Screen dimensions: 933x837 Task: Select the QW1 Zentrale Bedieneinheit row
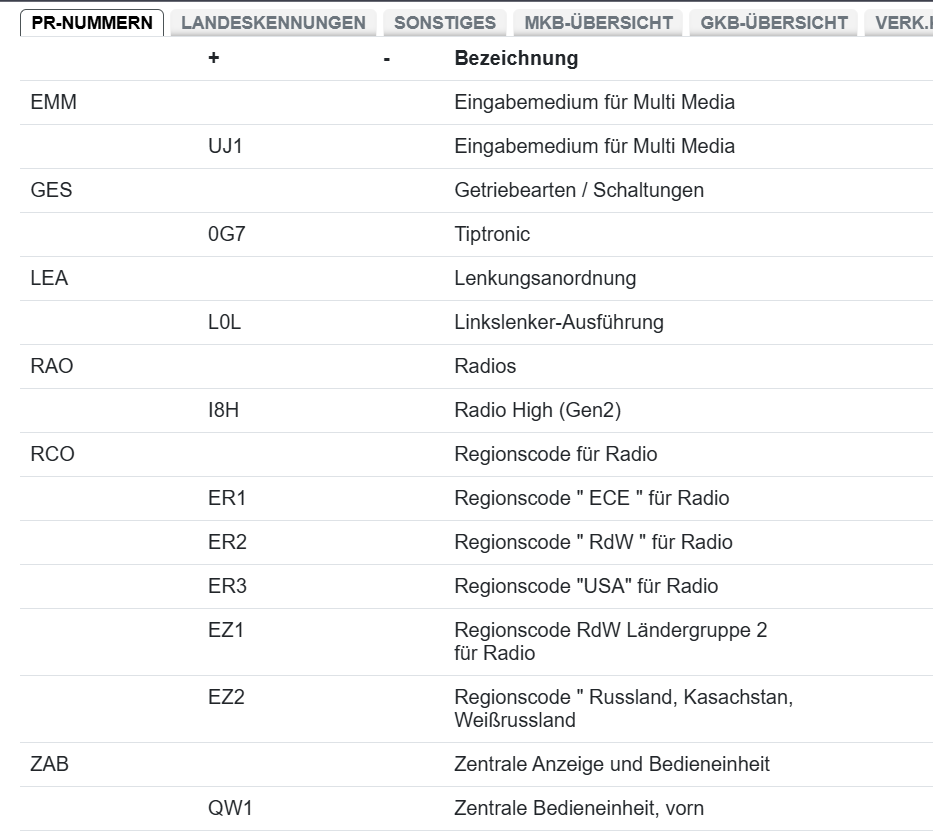(476, 808)
